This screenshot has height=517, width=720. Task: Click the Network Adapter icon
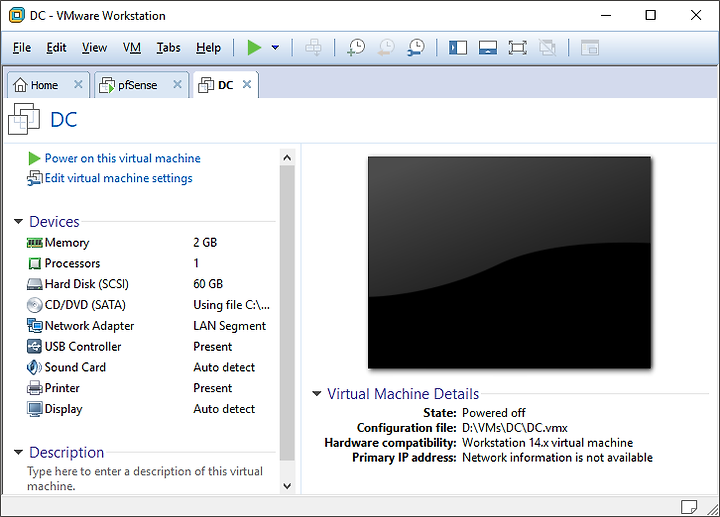pyautogui.click(x=34, y=326)
